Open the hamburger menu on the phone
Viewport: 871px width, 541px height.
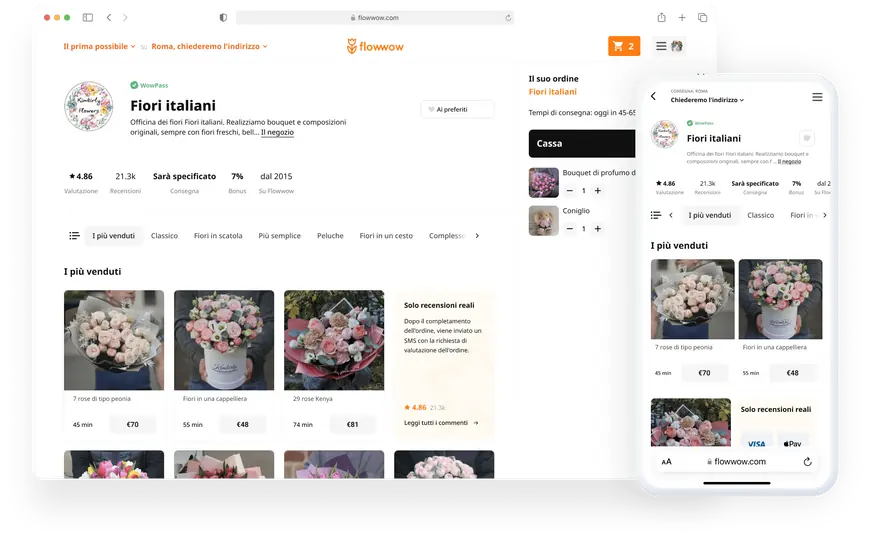pos(817,97)
